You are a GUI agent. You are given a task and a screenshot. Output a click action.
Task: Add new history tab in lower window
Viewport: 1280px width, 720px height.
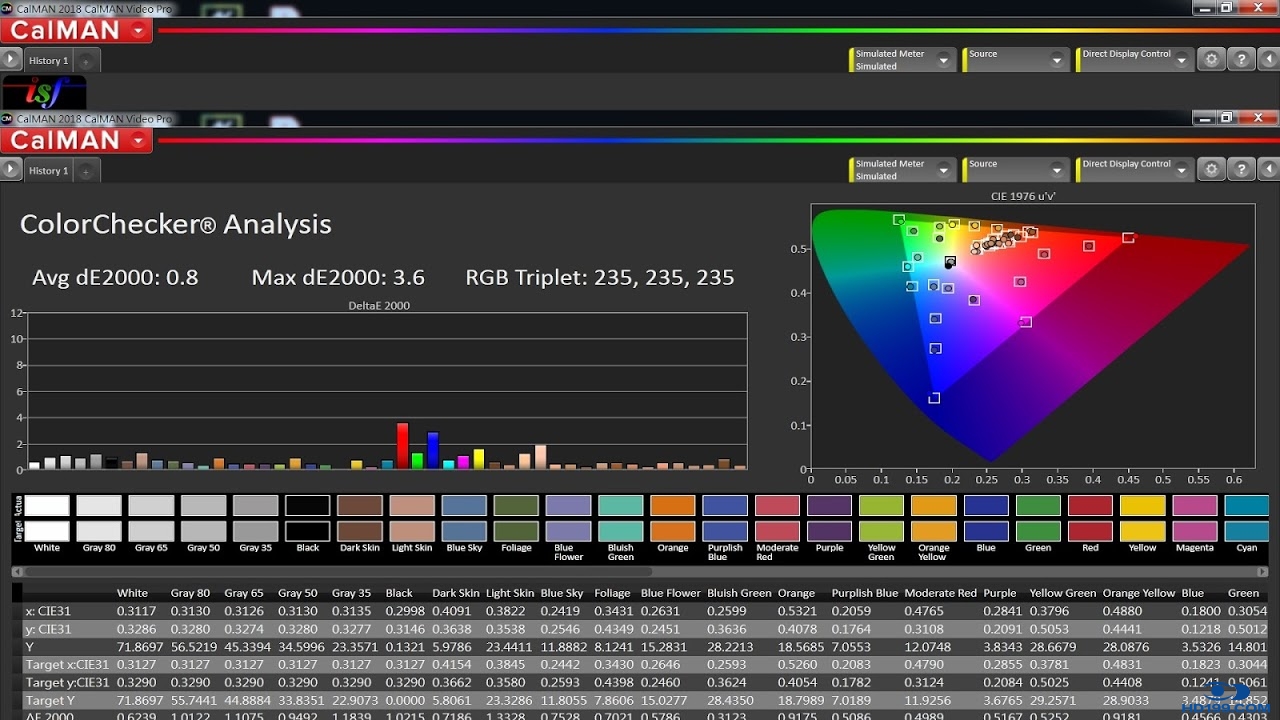click(x=86, y=171)
